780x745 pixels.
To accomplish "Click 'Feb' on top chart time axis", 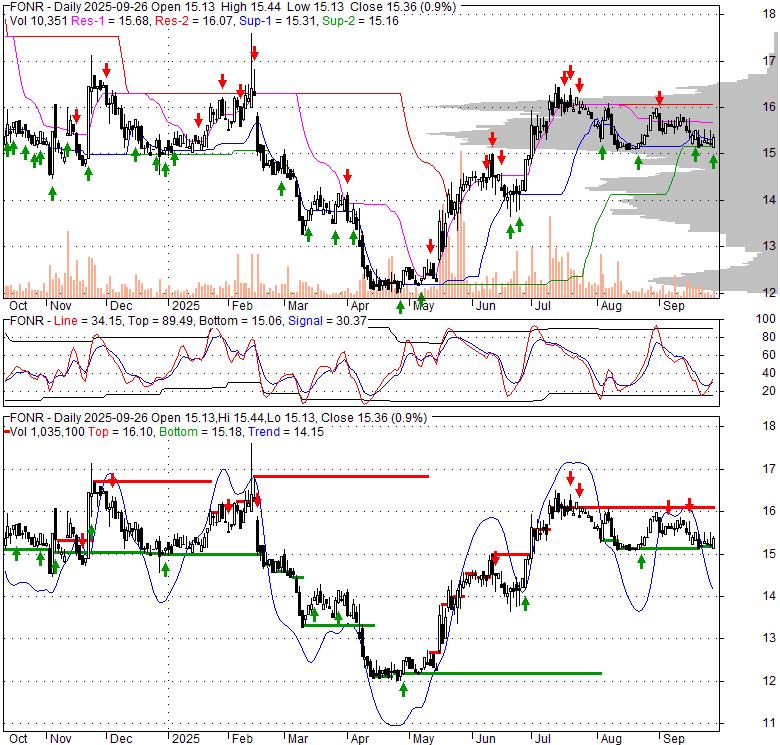I will pos(242,306).
